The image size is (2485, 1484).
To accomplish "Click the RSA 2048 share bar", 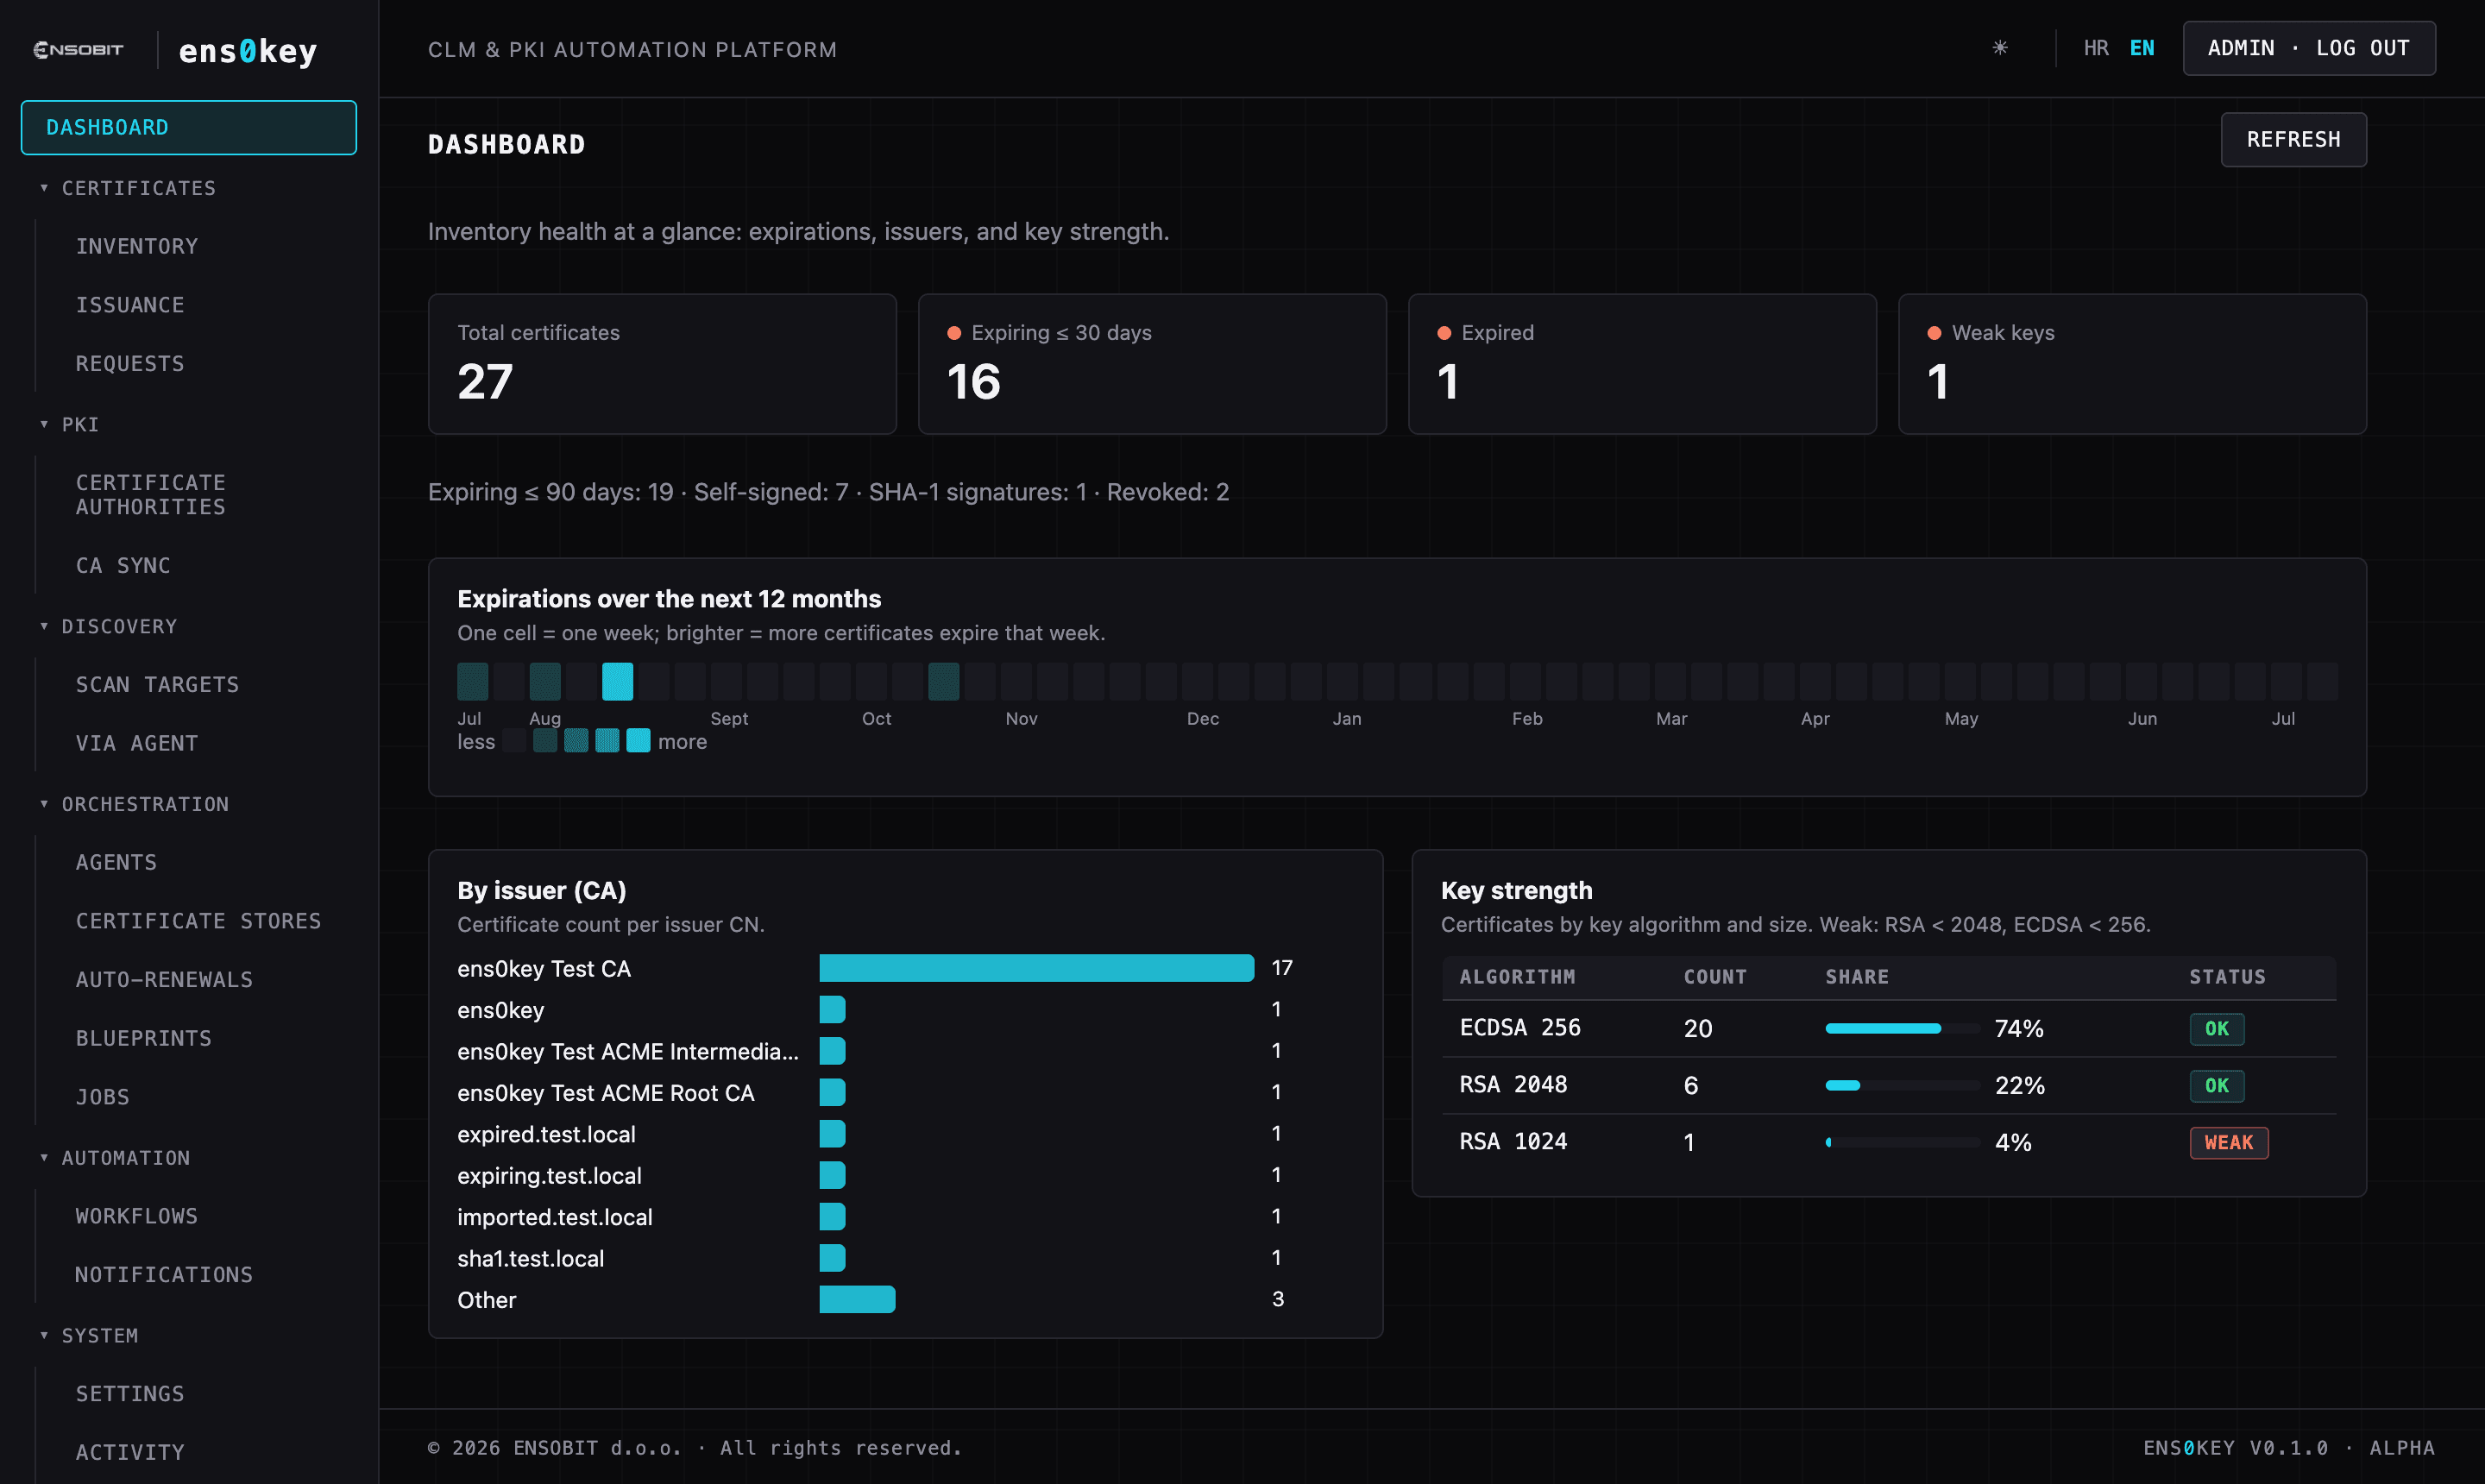I will pyautogui.click(x=1901, y=1085).
